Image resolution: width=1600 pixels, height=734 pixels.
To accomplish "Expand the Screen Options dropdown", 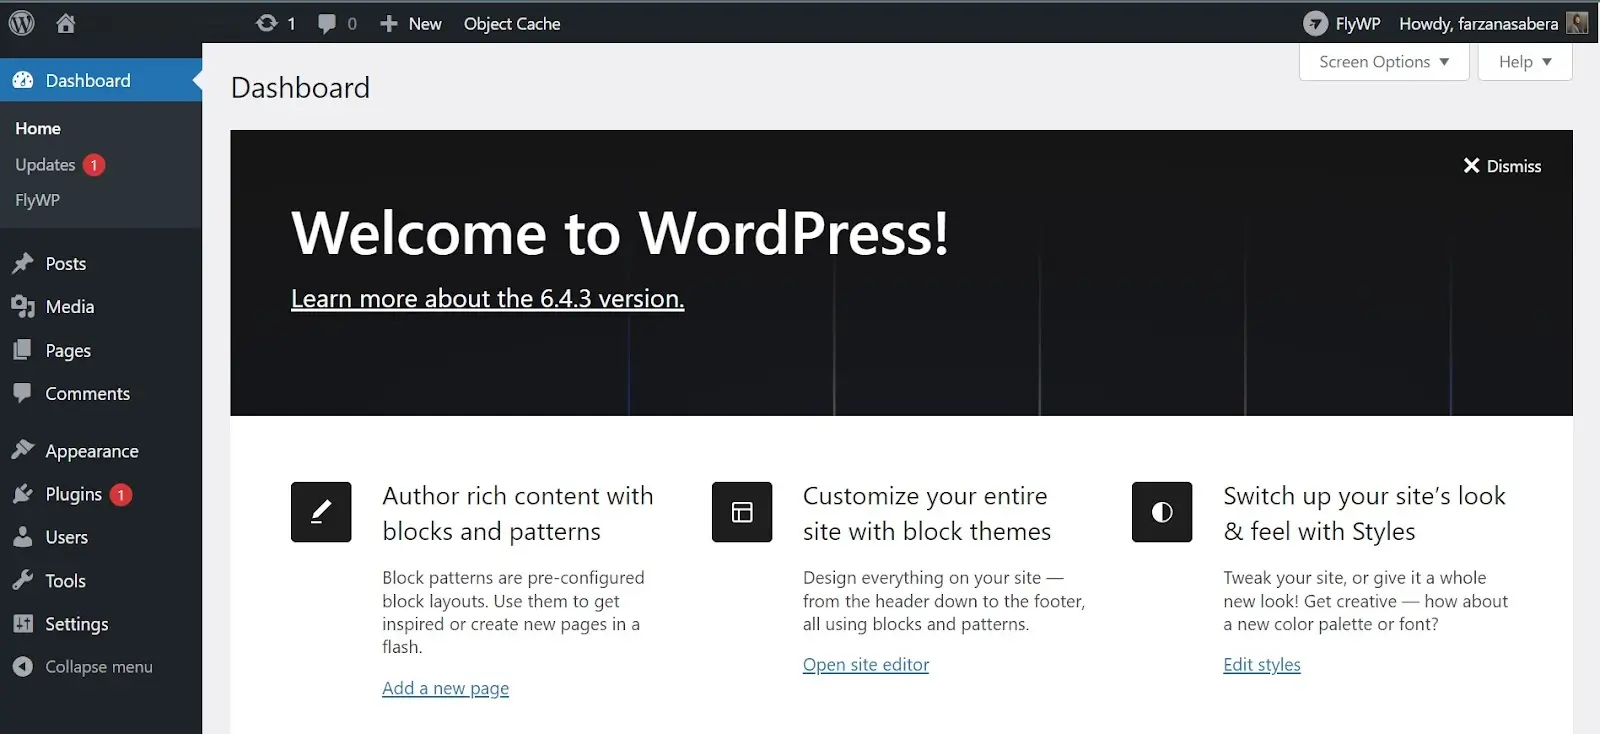I will coord(1384,62).
